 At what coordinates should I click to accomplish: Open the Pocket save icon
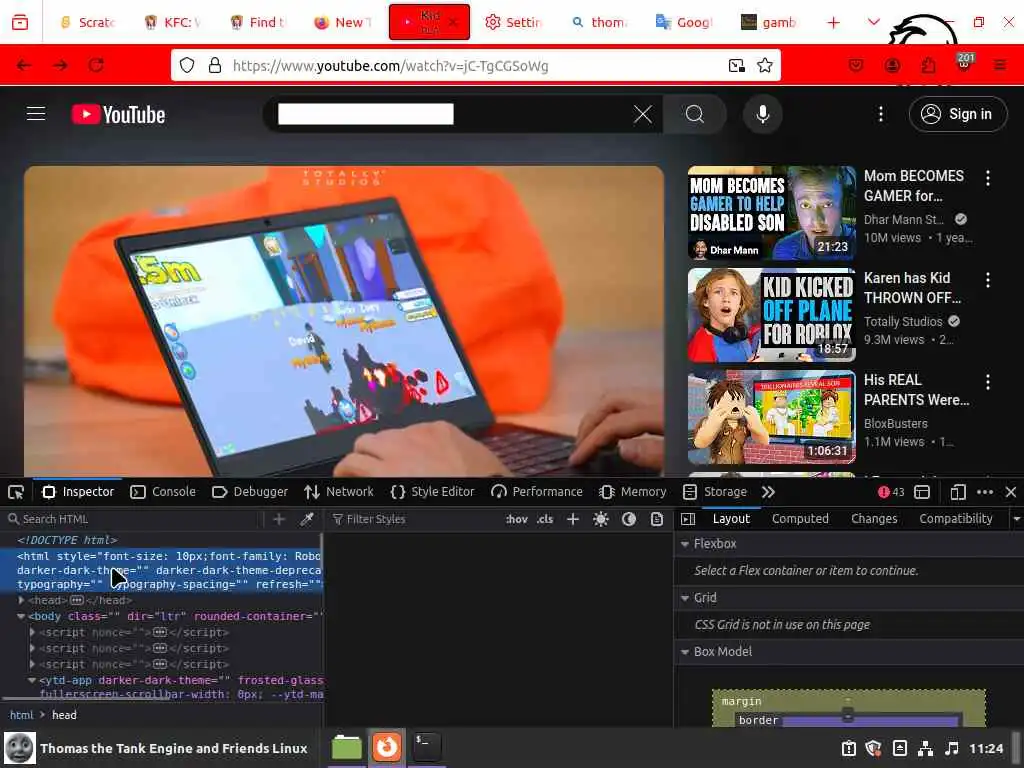[856, 65]
